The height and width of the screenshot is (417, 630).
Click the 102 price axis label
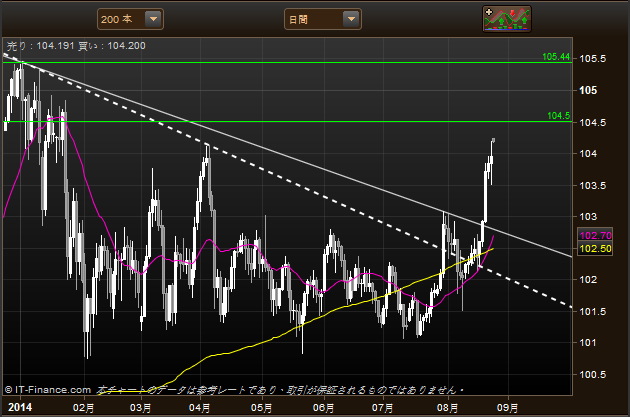(x=588, y=280)
